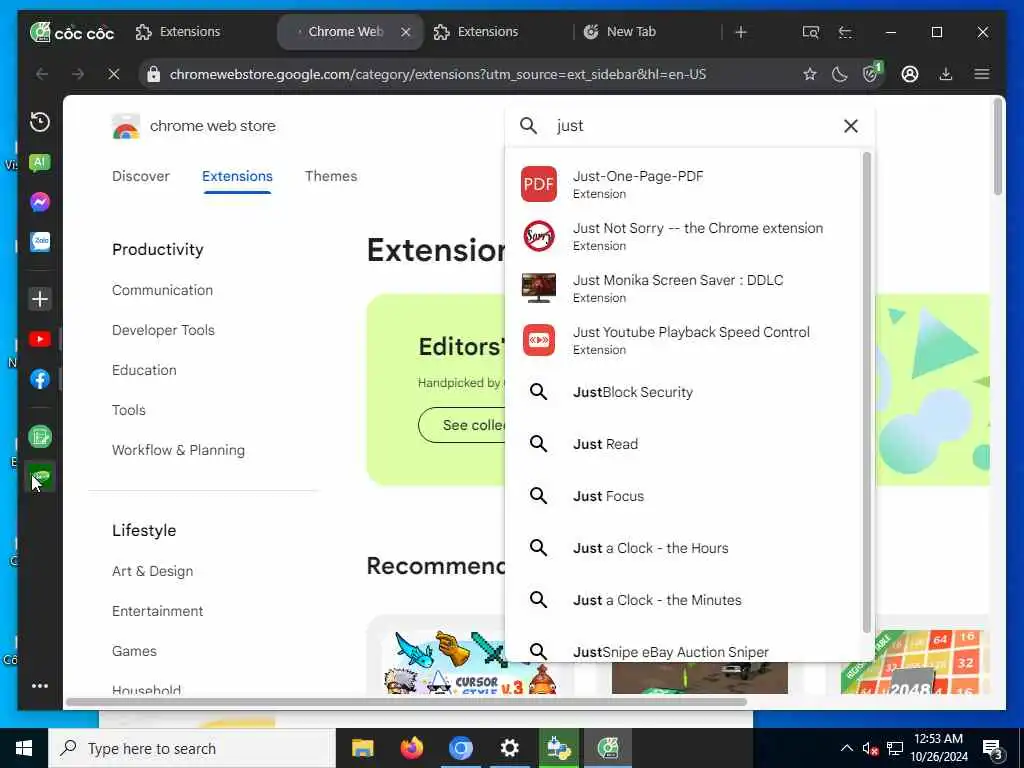Viewport: 1024px width, 768px height.
Task: Stop loading the page with X button
Action: (x=114, y=74)
